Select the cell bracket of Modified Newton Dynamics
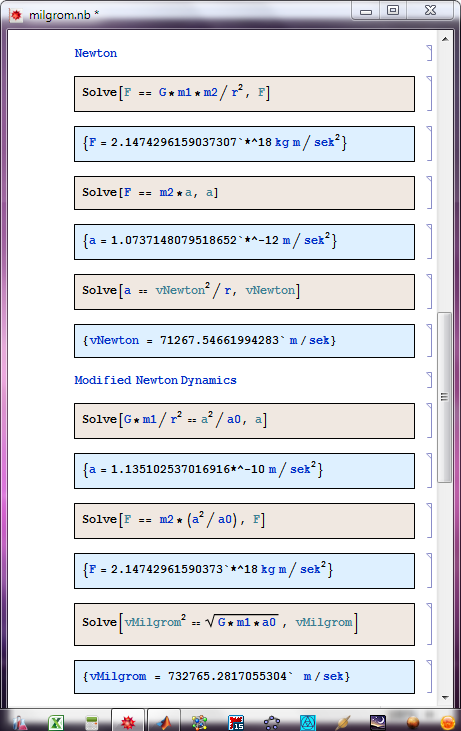This screenshot has height=731, width=461. point(429,380)
